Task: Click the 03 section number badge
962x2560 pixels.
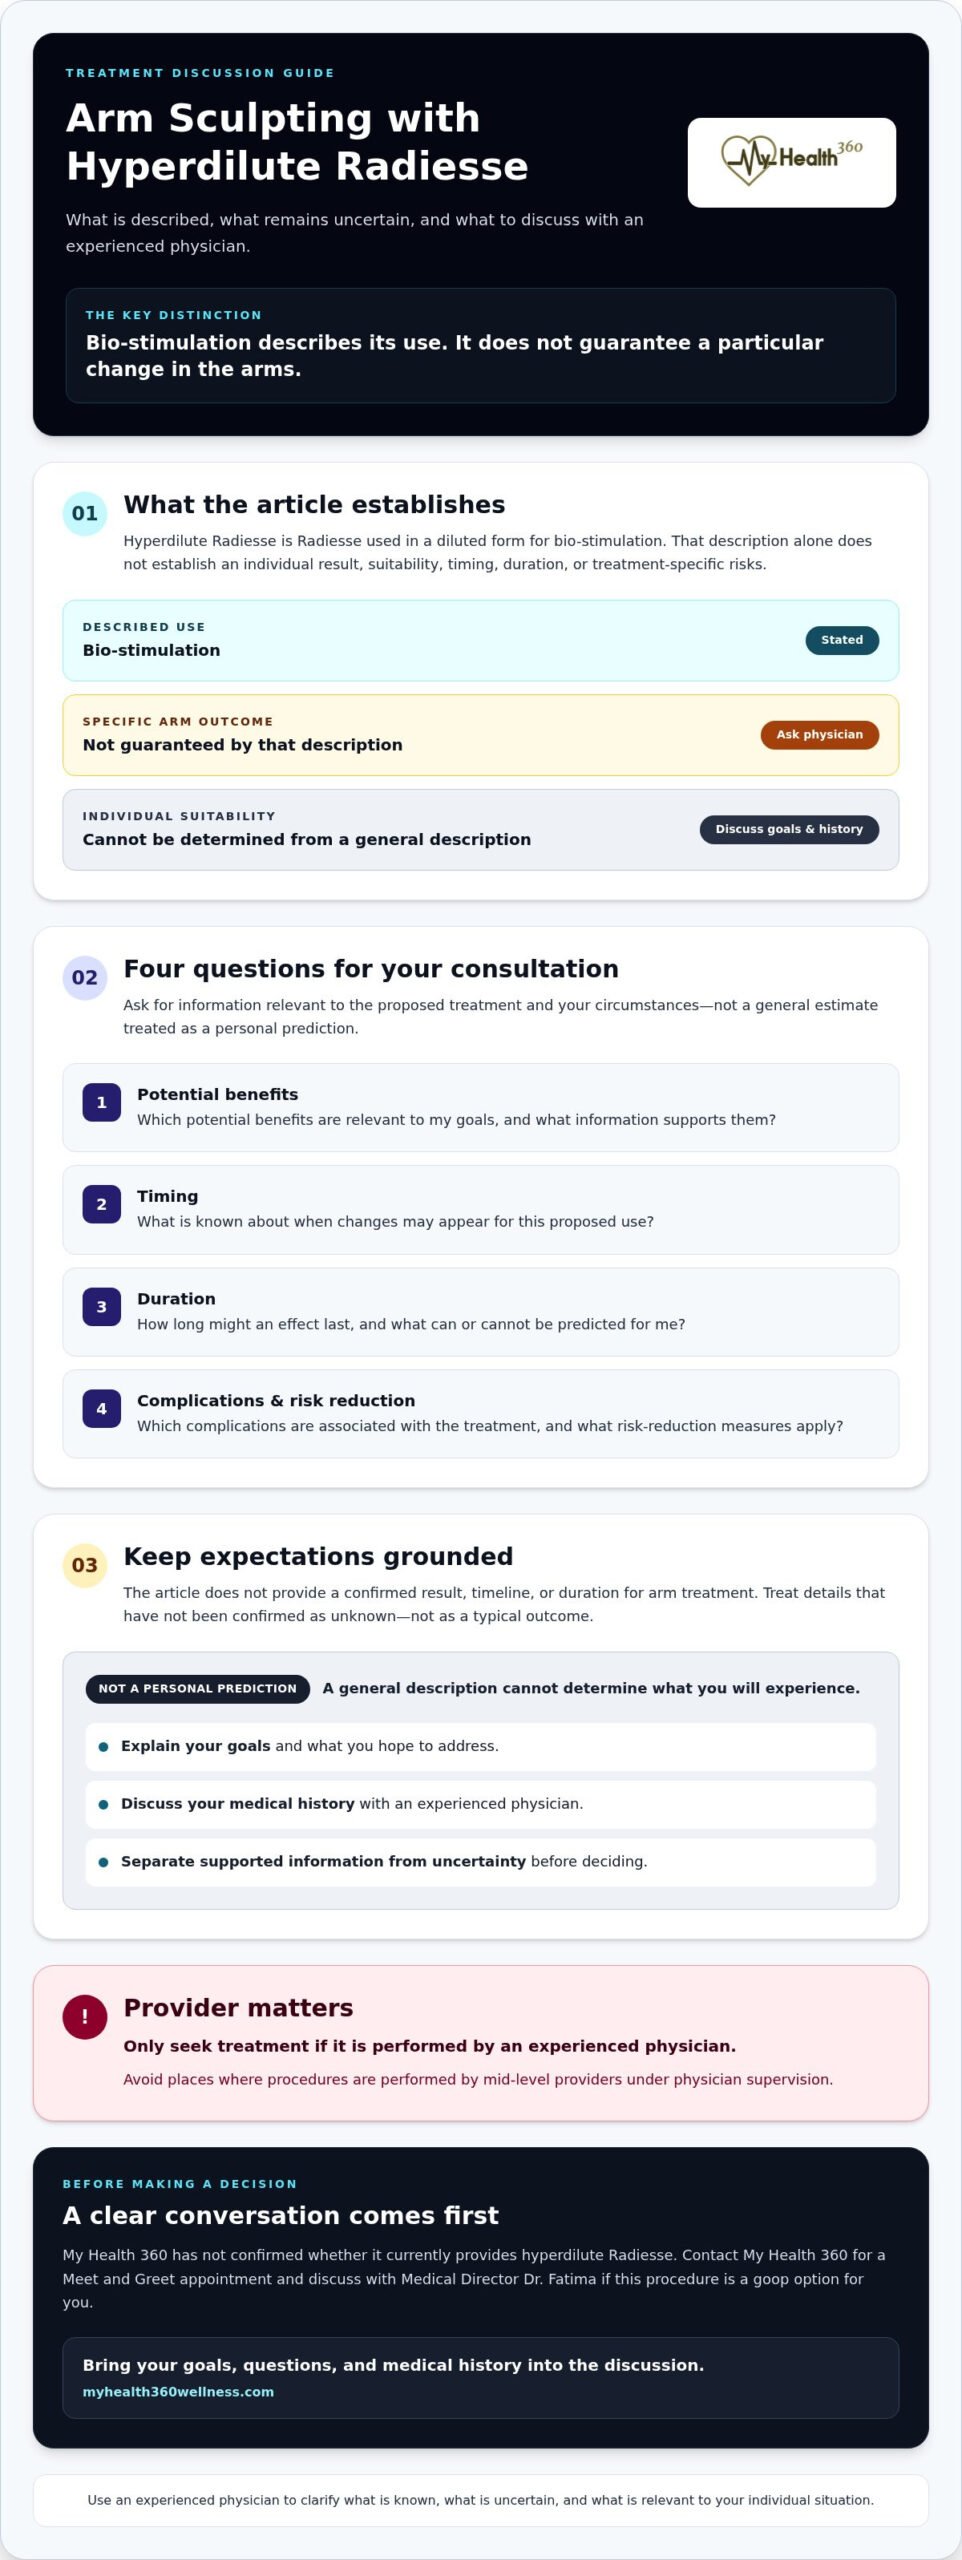Action: click(x=85, y=1566)
